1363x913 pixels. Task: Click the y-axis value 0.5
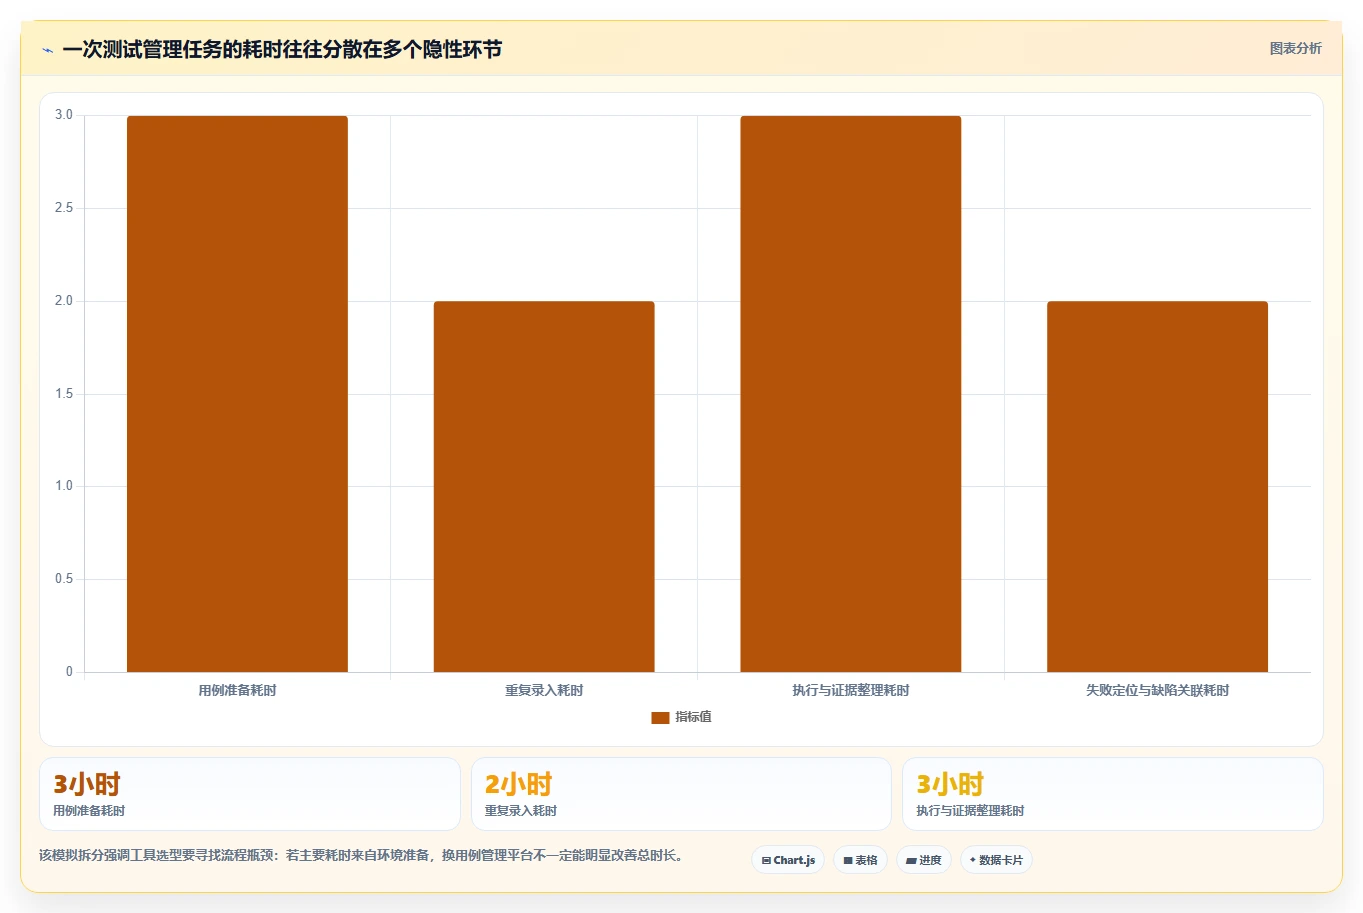click(x=64, y=579)
